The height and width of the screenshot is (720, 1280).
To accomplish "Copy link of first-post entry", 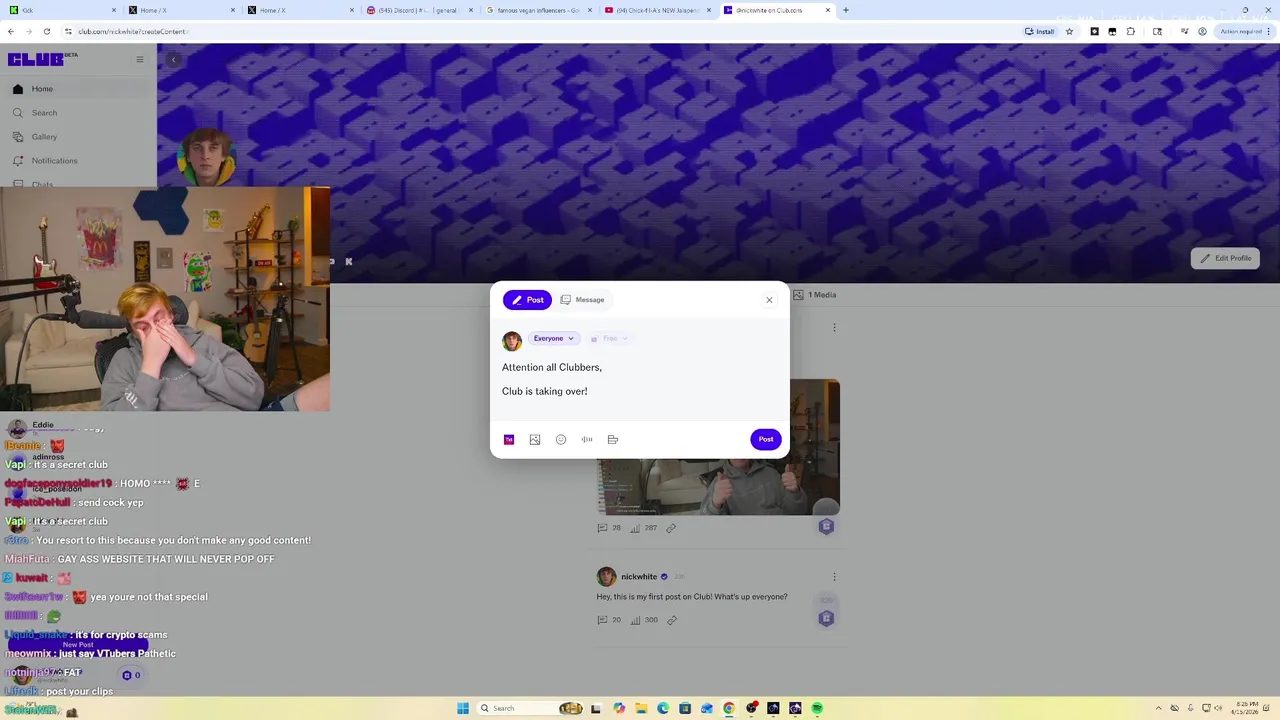I will [671, 620].
